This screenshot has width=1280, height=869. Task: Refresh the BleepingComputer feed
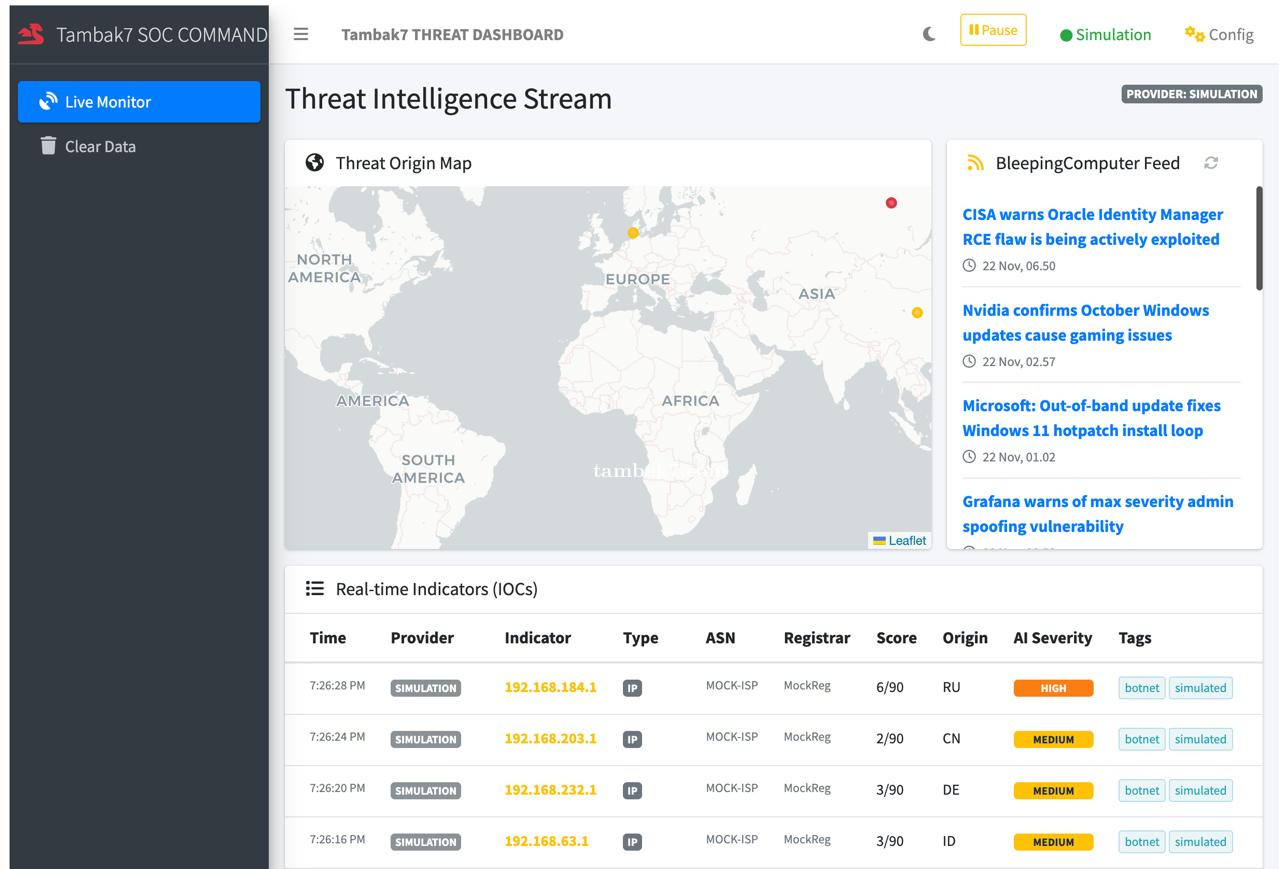1211,163
